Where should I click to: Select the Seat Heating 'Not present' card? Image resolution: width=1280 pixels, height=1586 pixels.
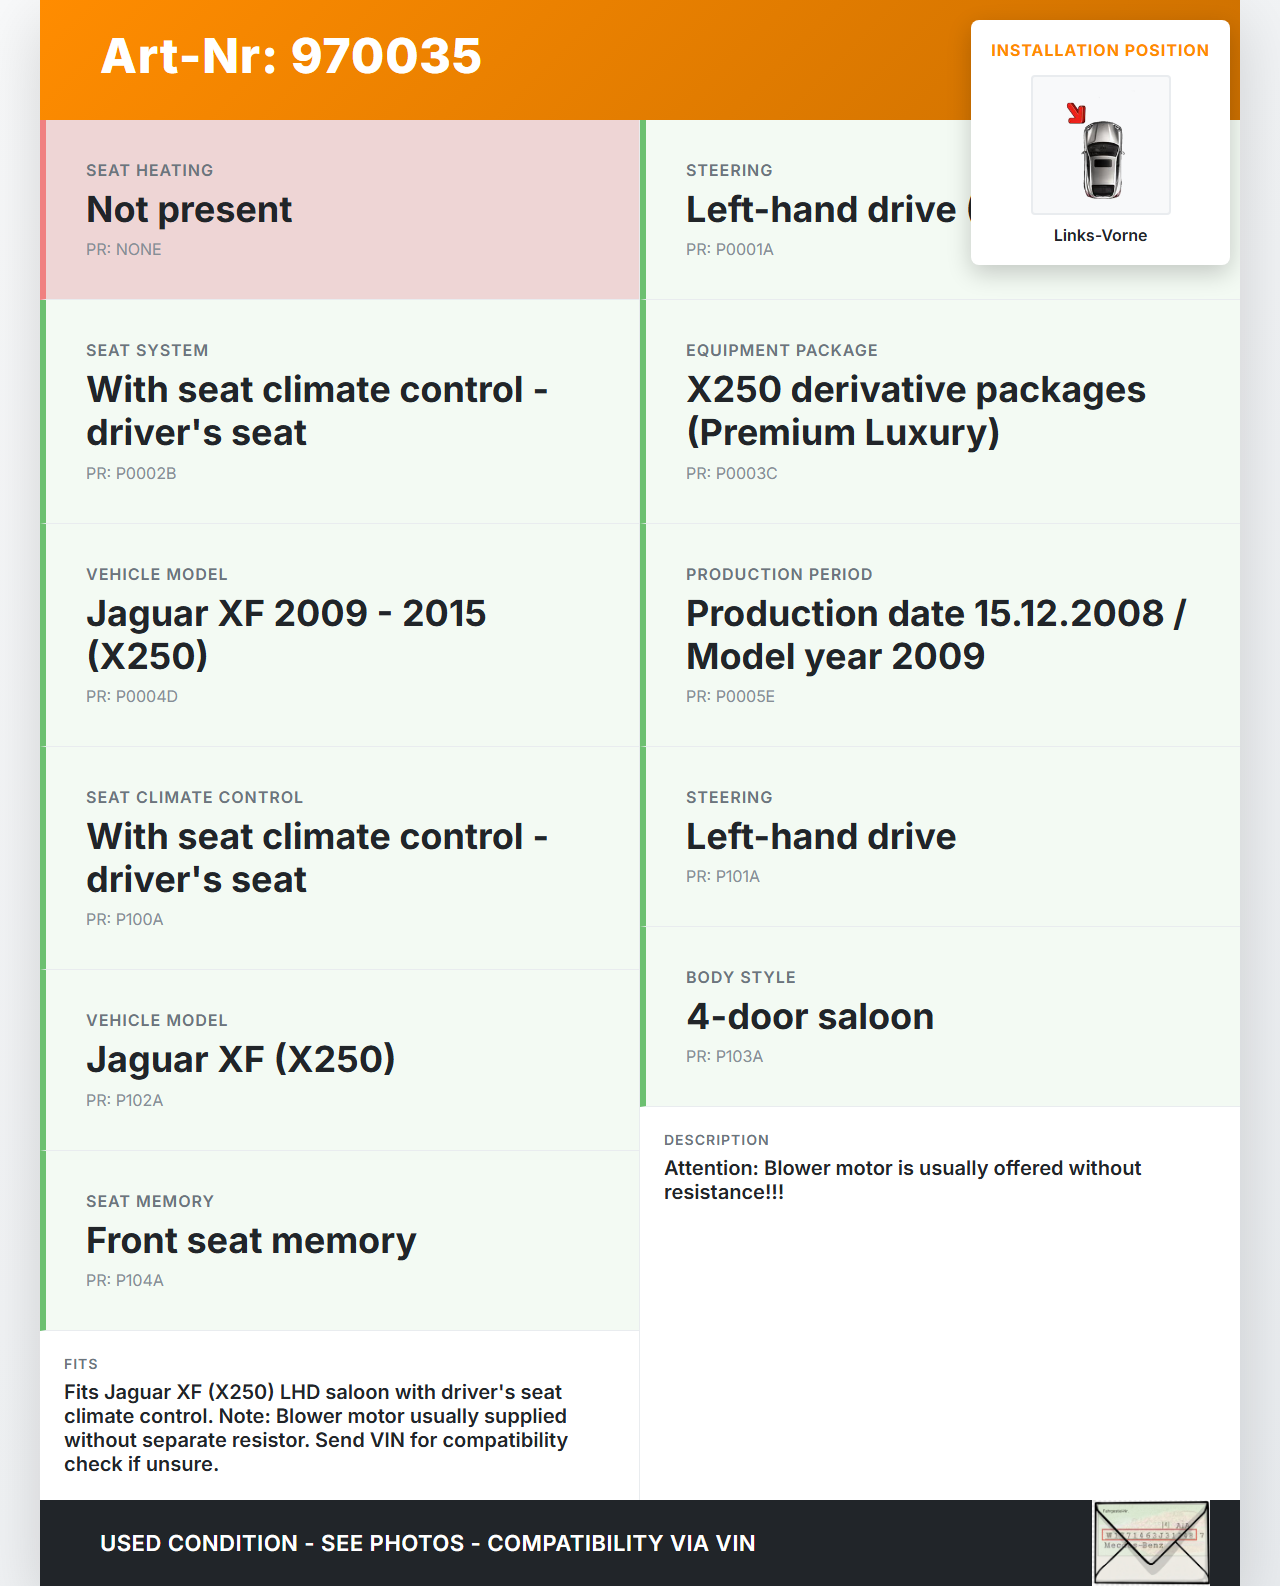(342, 210)
